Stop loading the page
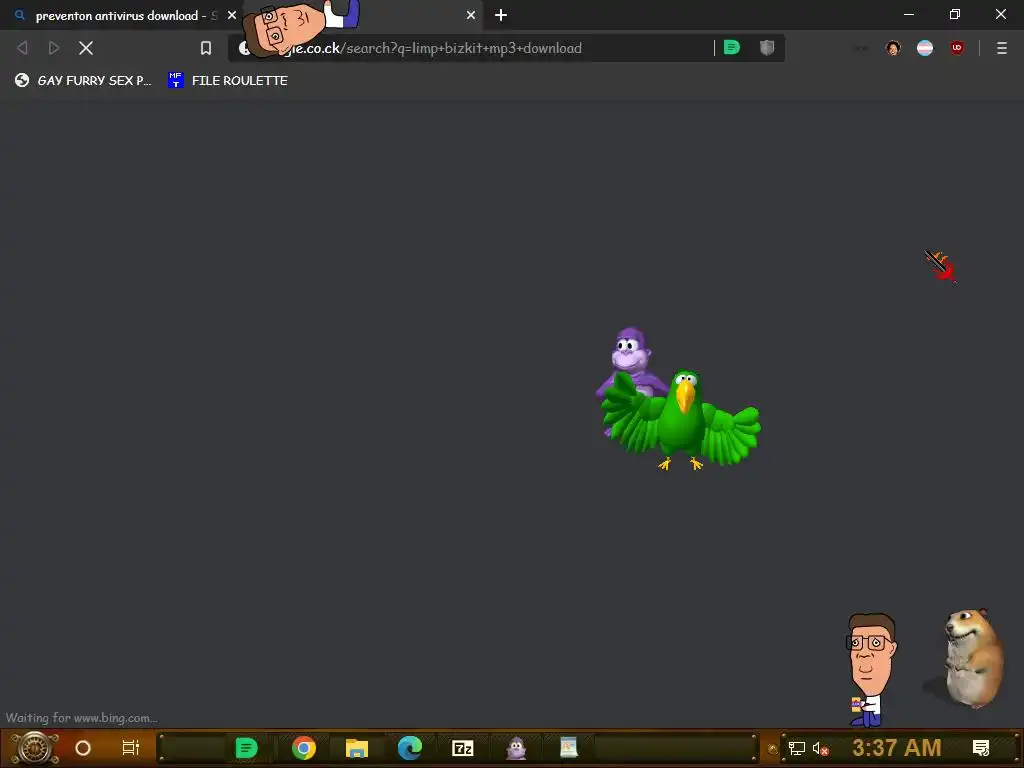This screenshot has height=768, width=1024. 86,48
